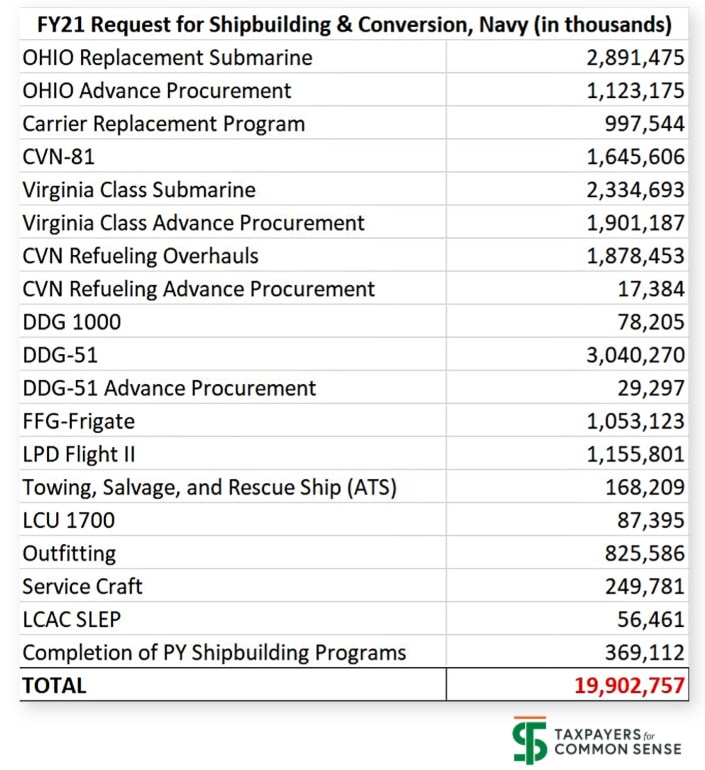Select the 'DDG-51' row label
705x770 pixels.
(x=60, y=355)
